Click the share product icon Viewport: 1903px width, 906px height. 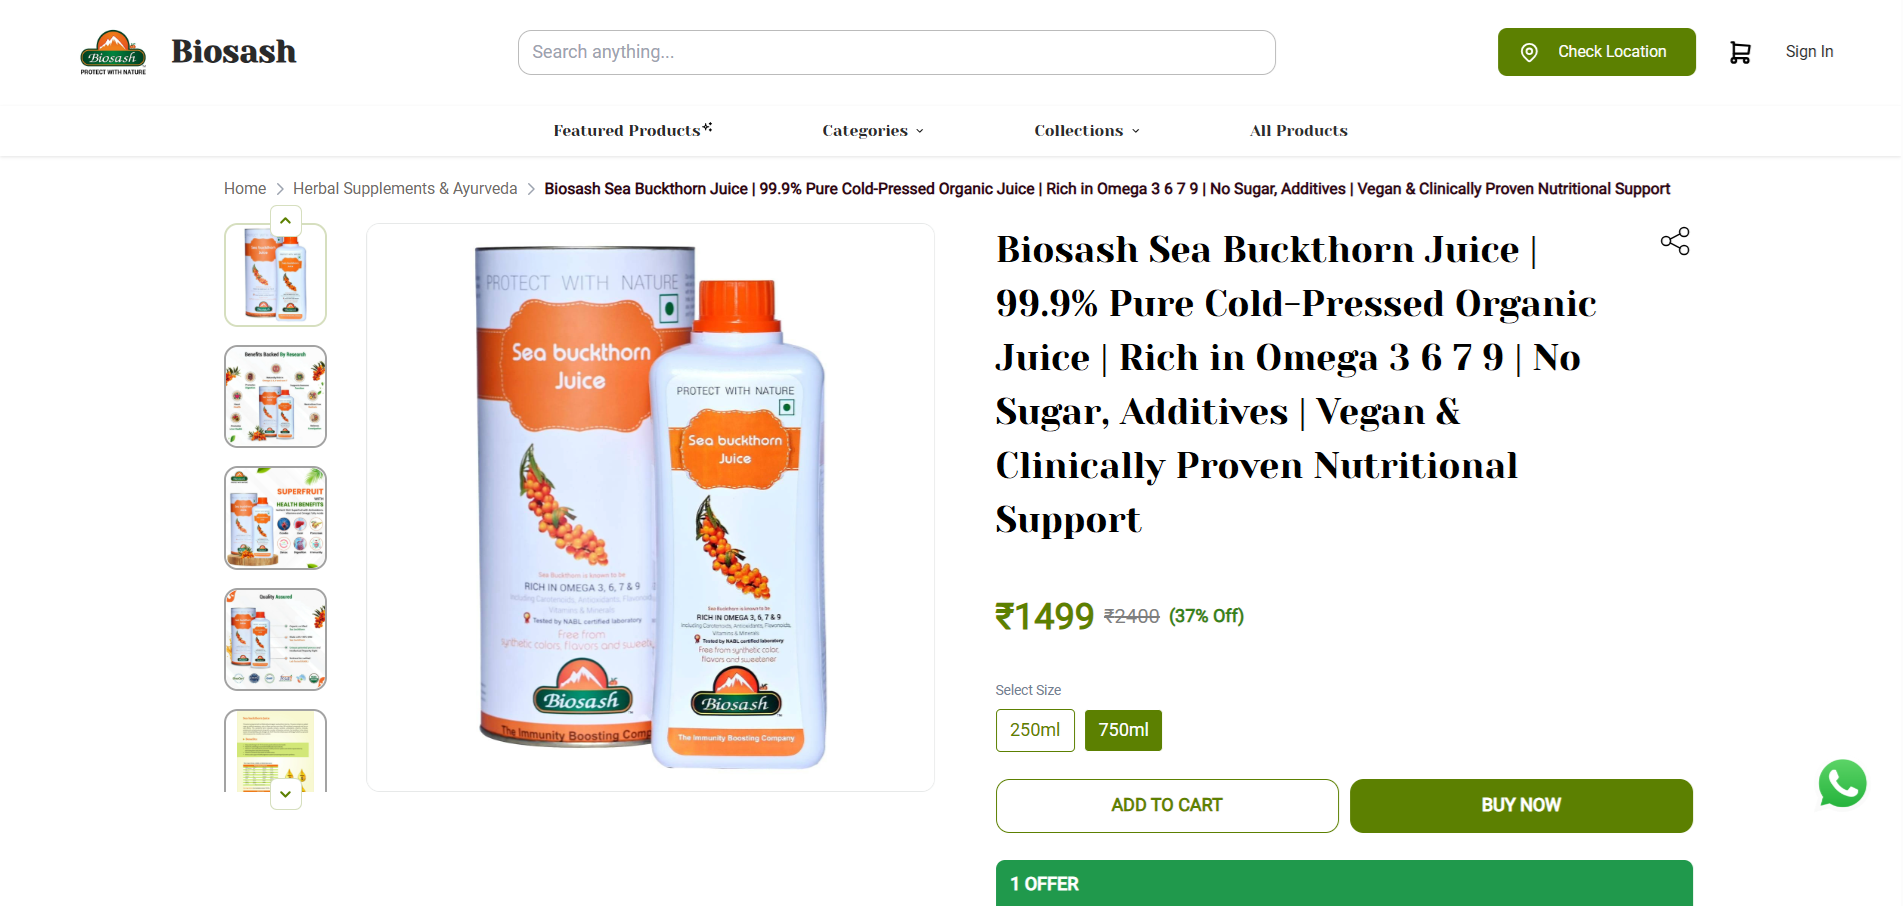pos(1675,241)
